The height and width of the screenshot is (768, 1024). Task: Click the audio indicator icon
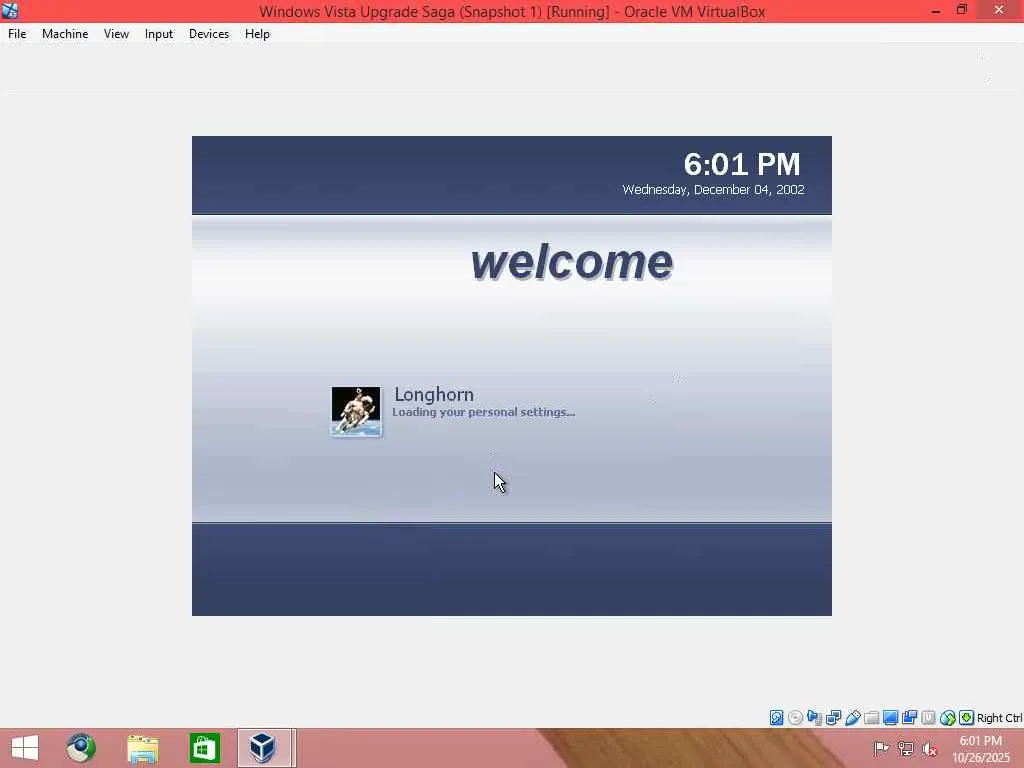click(x=814, y=718)
